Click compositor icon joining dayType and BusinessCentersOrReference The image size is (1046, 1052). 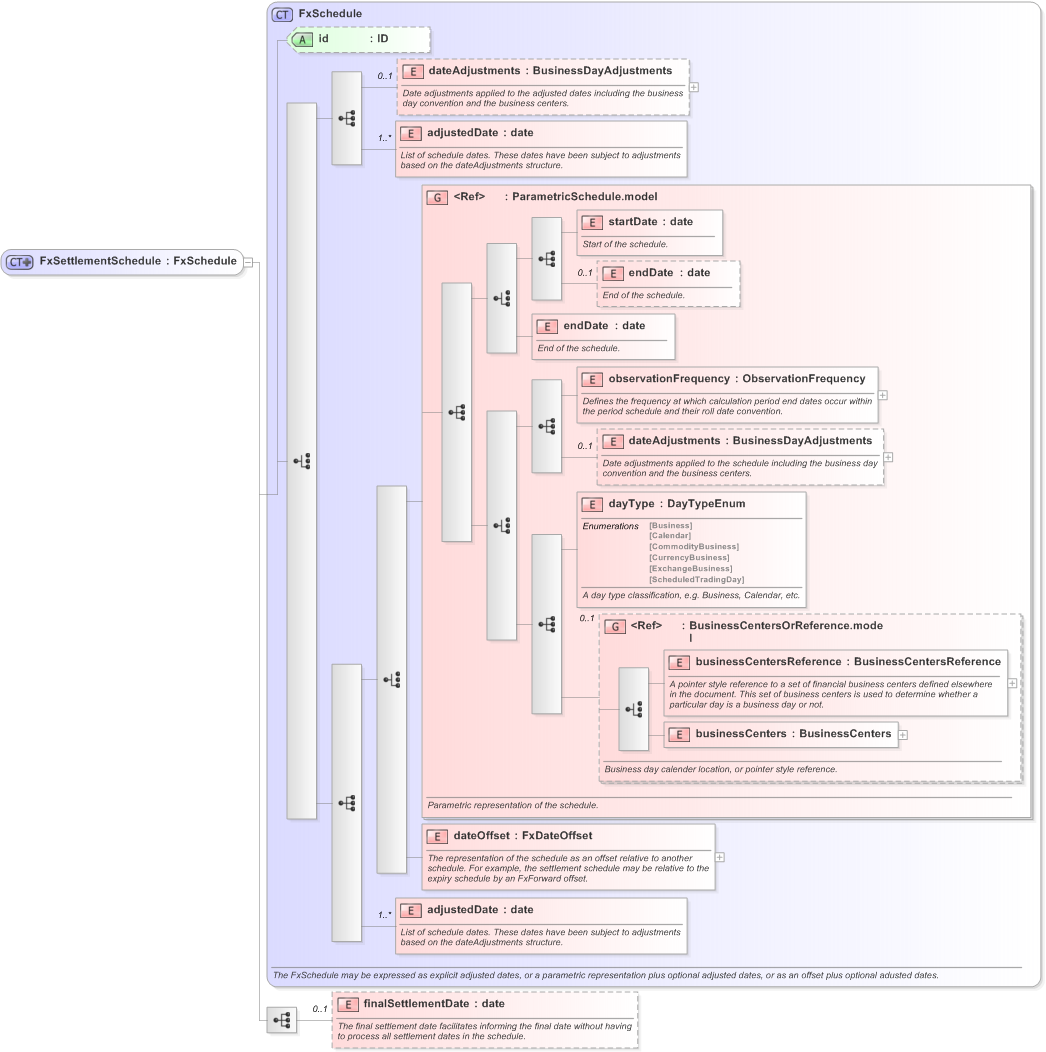point(547,624)
